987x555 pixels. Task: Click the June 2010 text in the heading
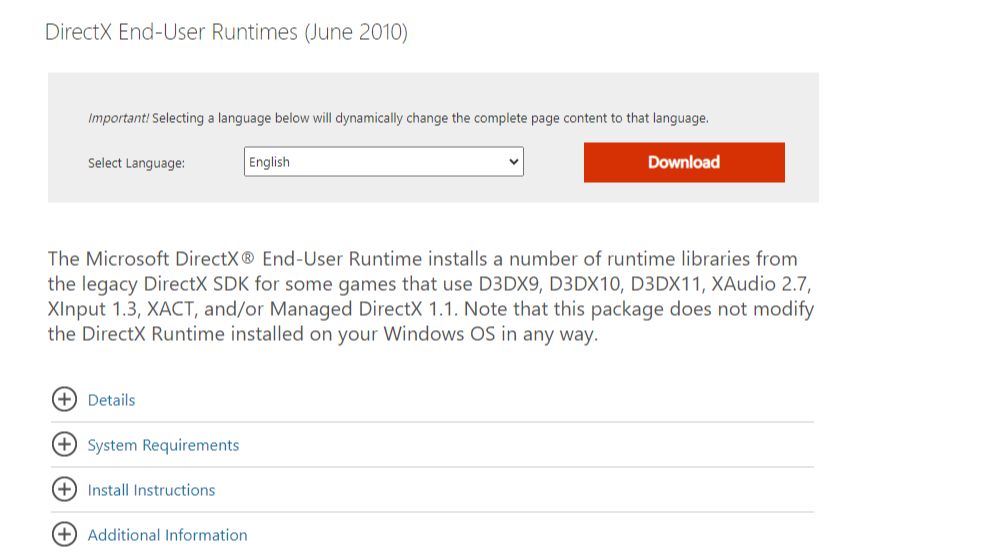point(356,32)
